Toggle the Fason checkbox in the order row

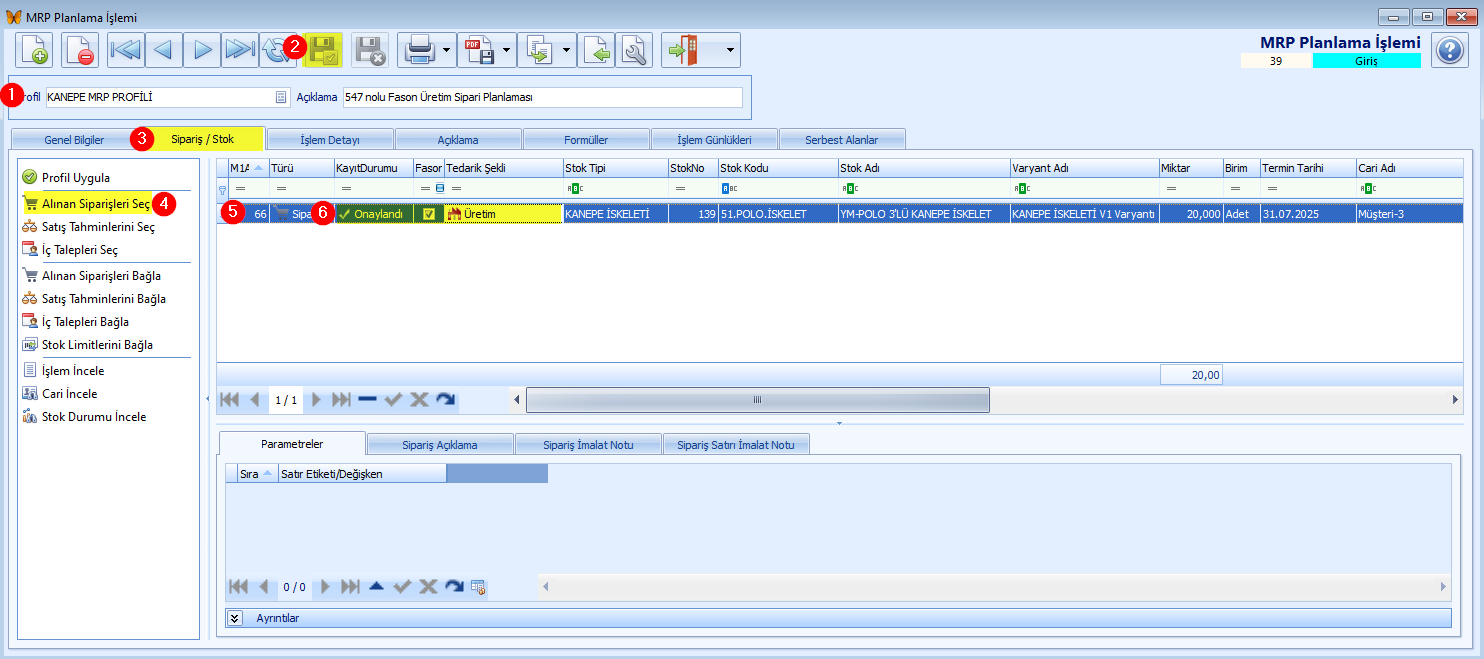pyautogui.click(x=429, y=213)
